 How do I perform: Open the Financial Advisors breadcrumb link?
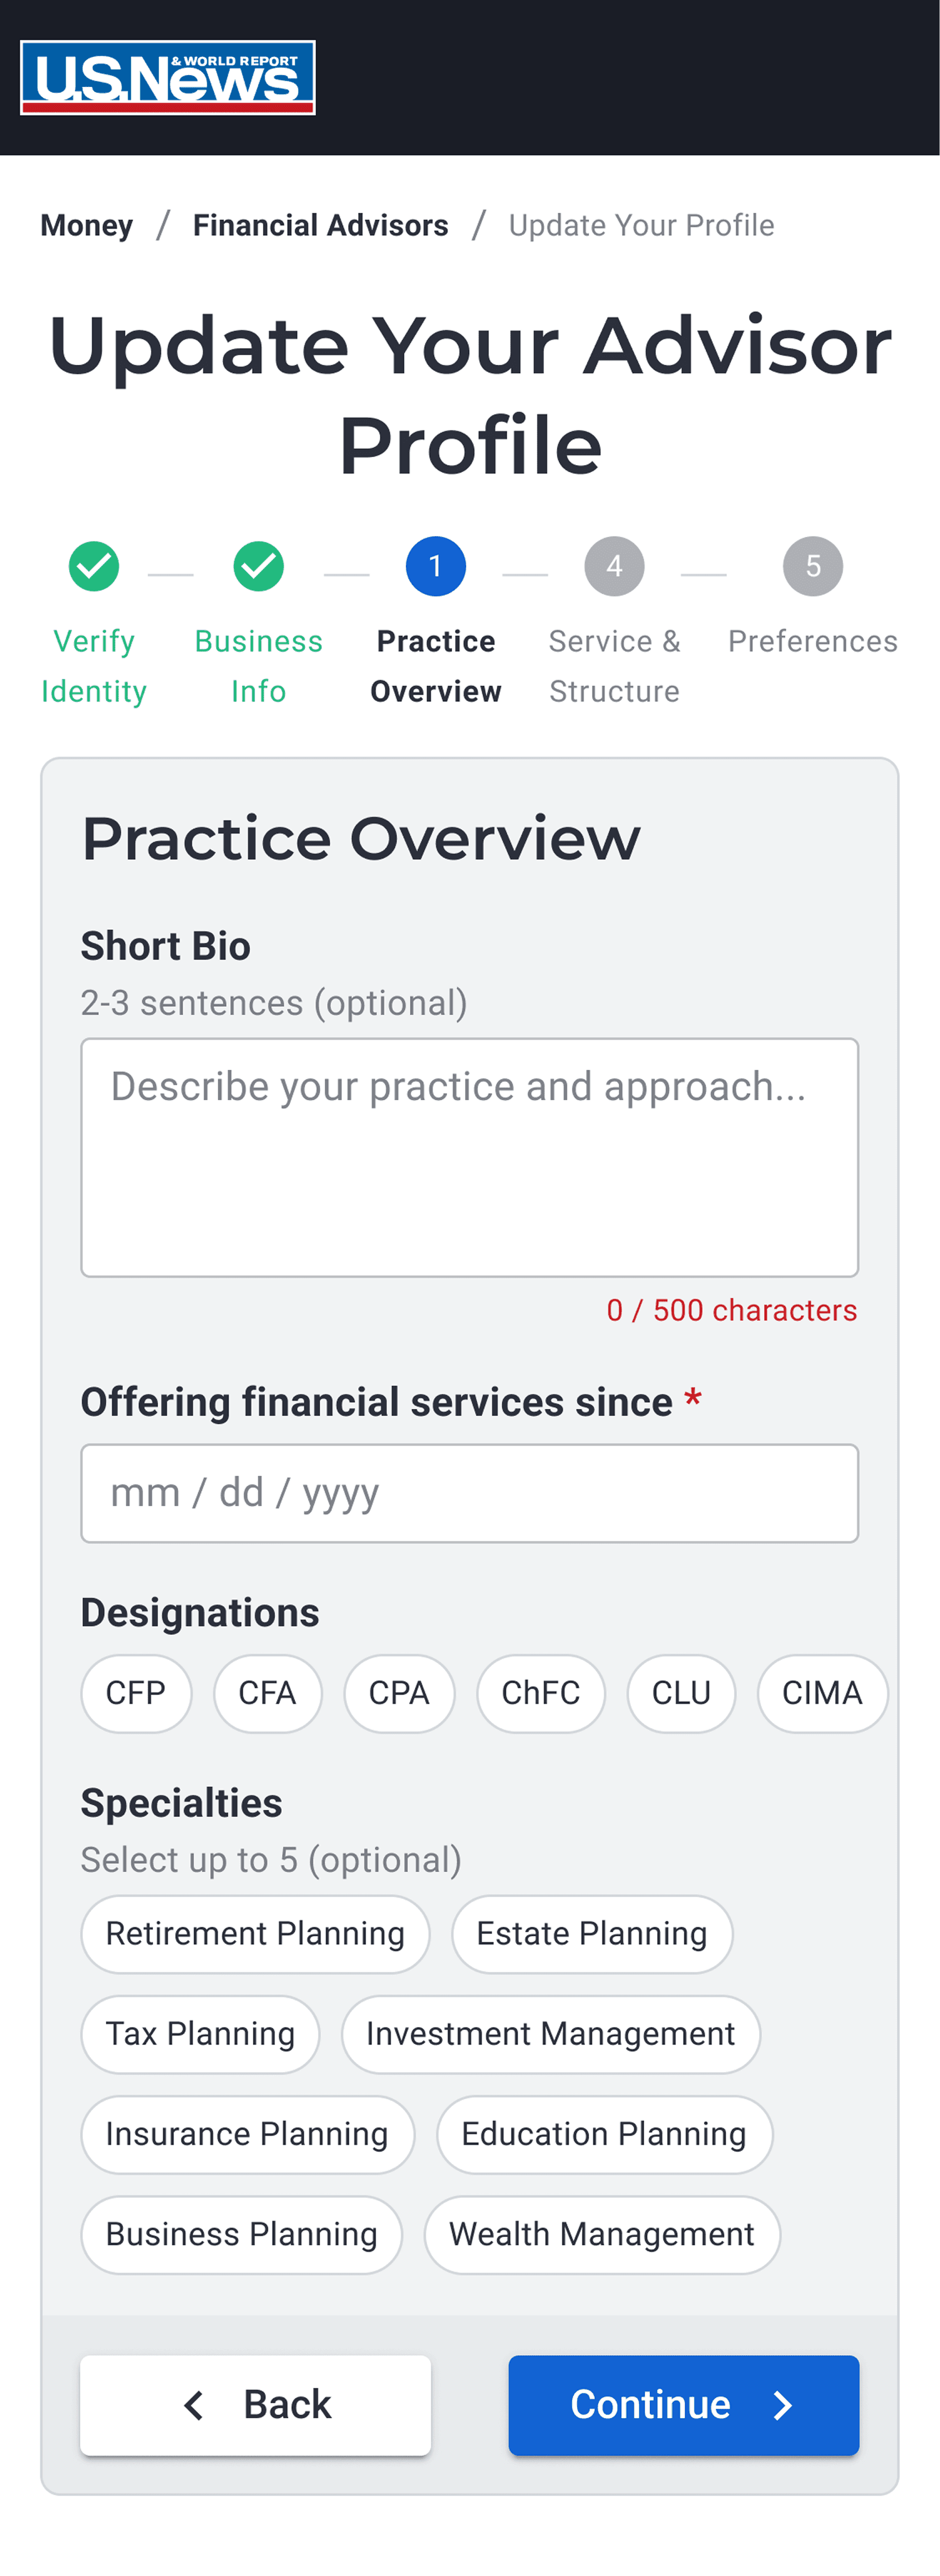point(320,225)
